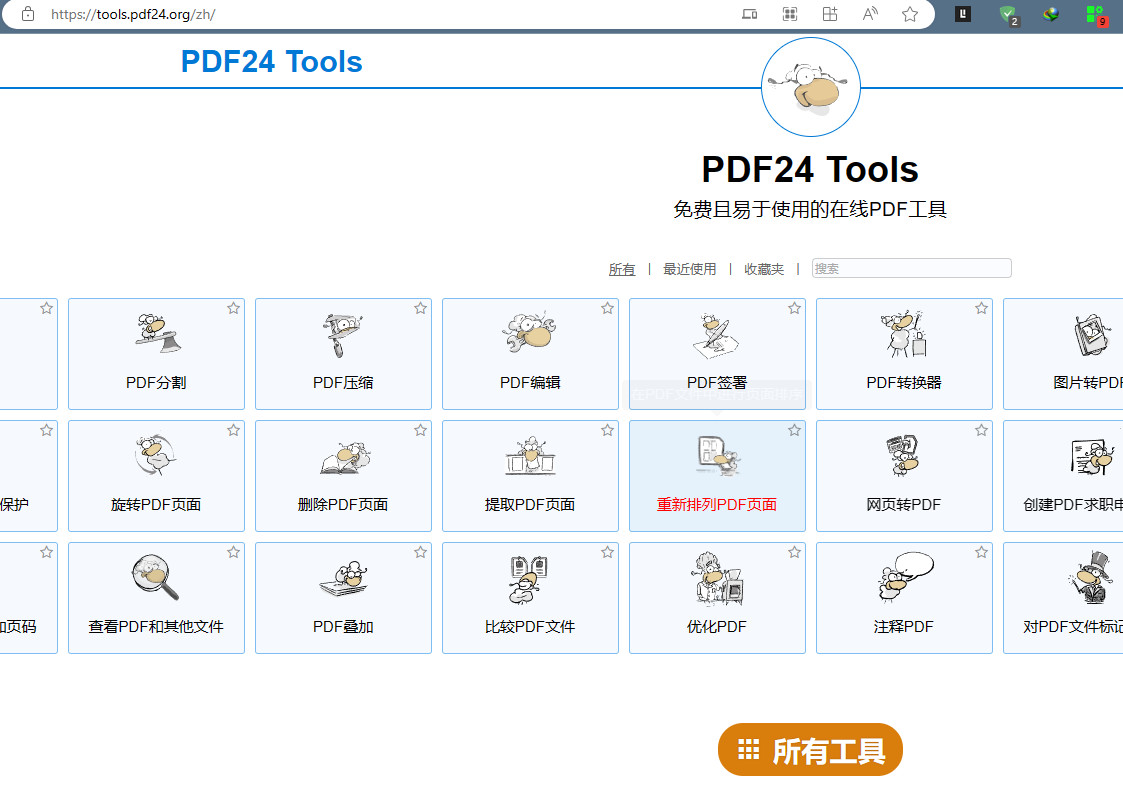Favorite PDF分割 with its star
The width and height of the screenshot is (1123, 791).
(233, 308)
